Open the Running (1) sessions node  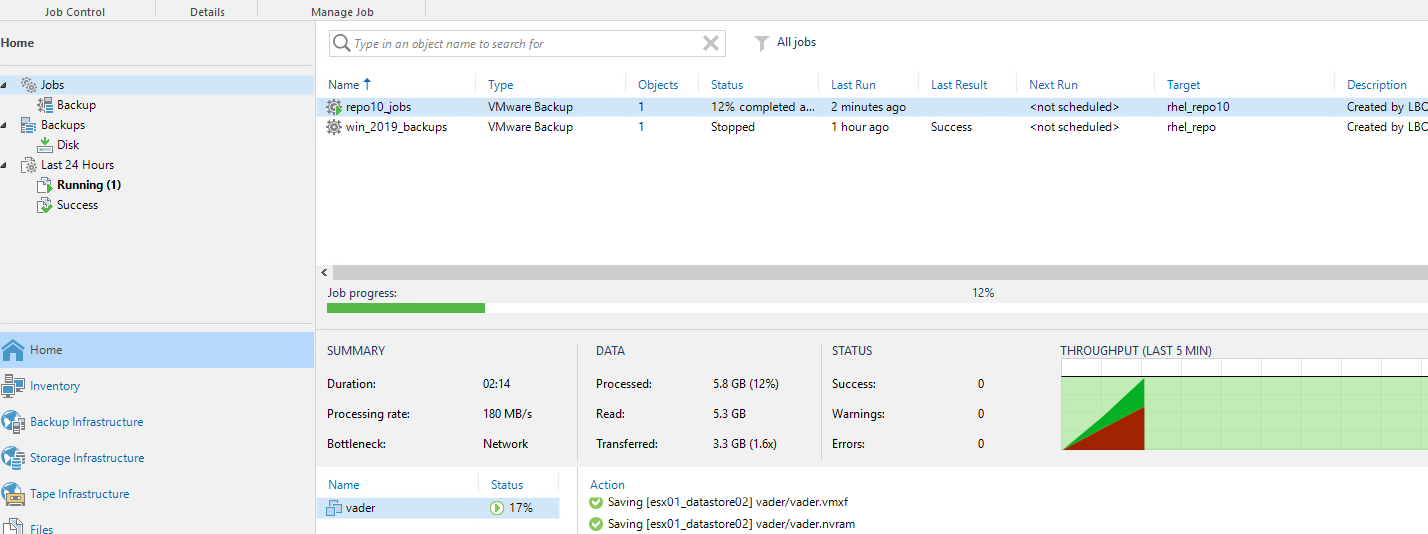[x=88, y=185]
